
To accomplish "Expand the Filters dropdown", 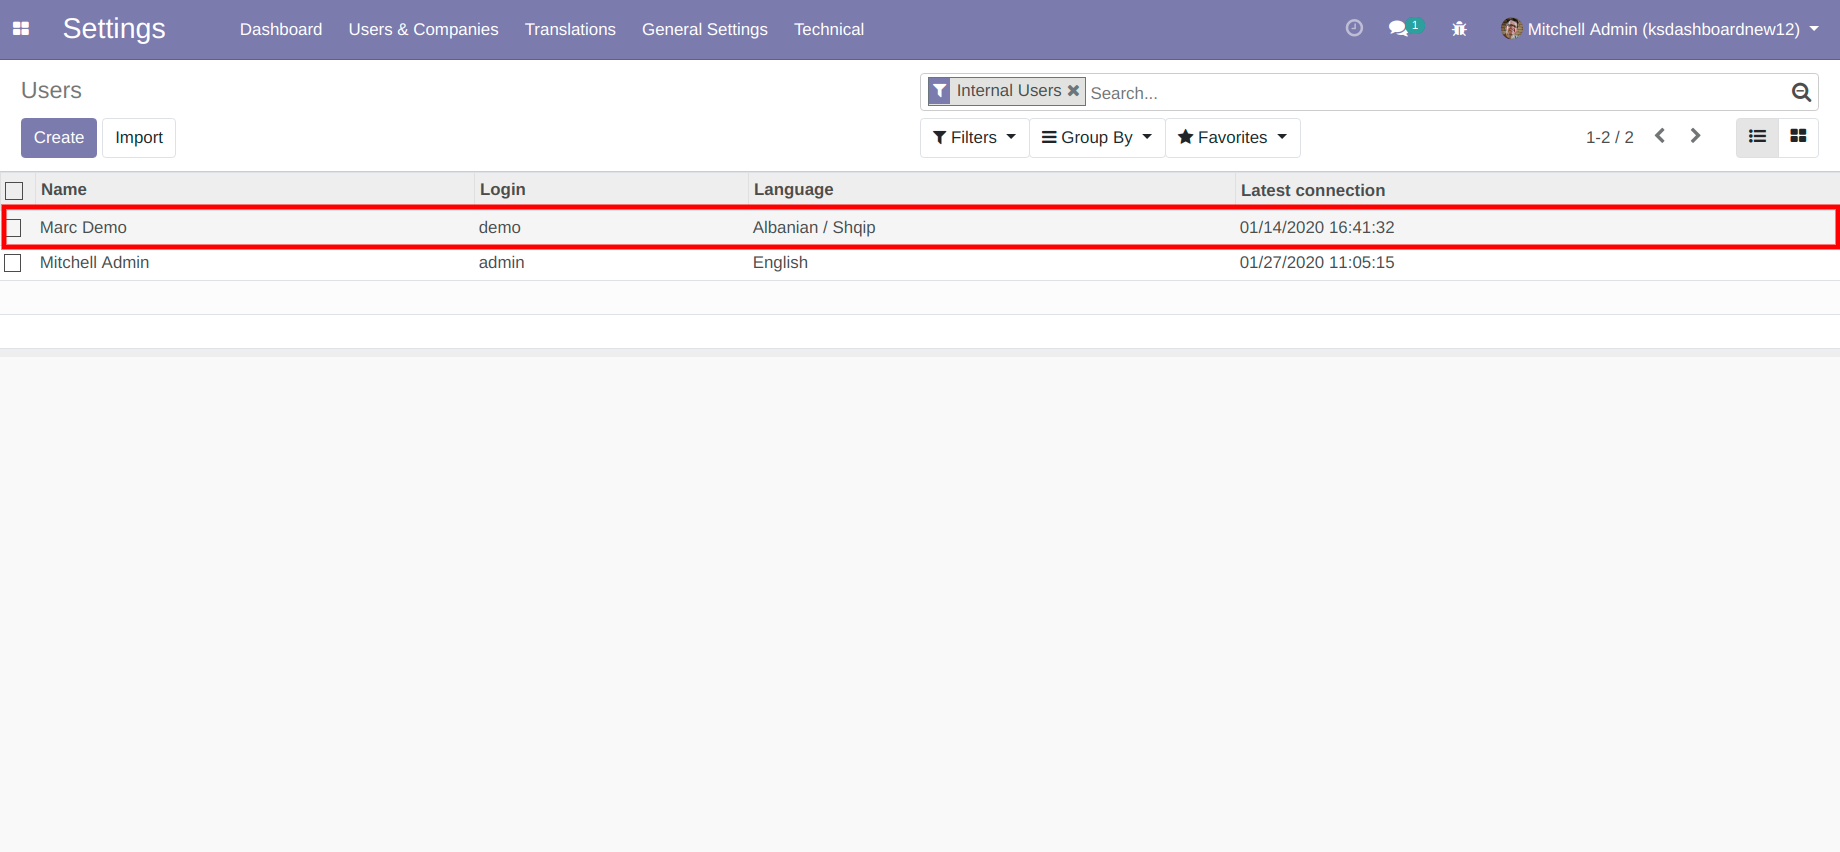I will [974, 138].
